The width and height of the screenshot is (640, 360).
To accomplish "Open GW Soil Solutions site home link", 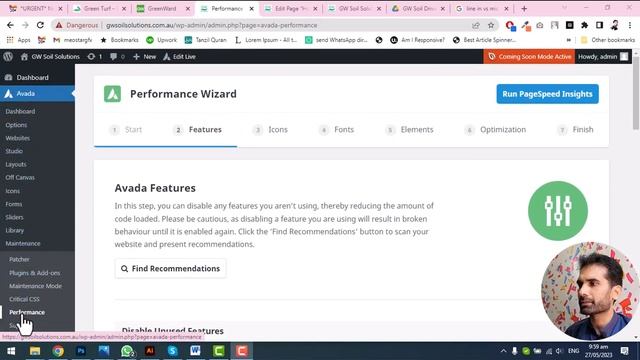I will (x=50, y=57).
